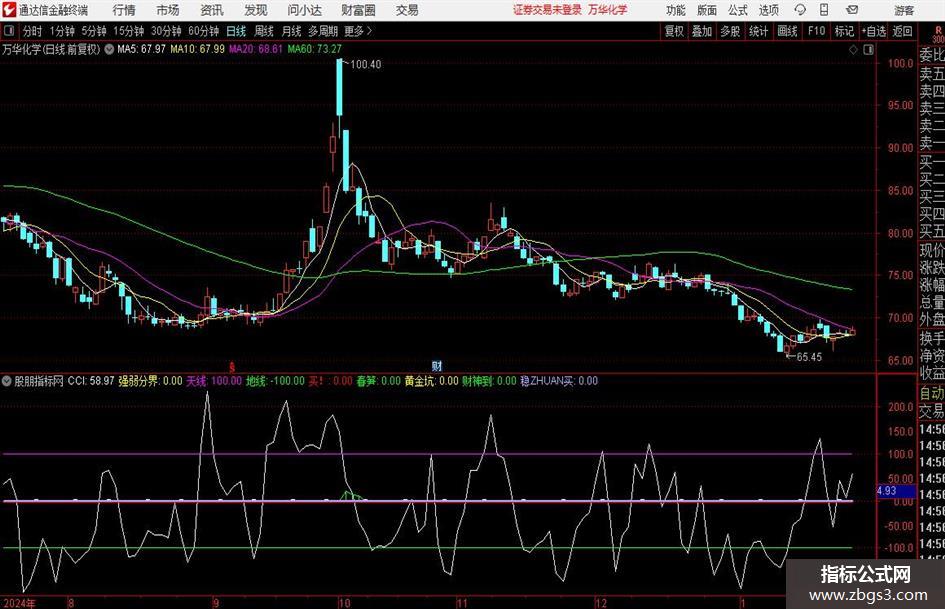Click the 天线: 100.00 label
The width and height of the screenshot is (945, 609).
[214, 381]
